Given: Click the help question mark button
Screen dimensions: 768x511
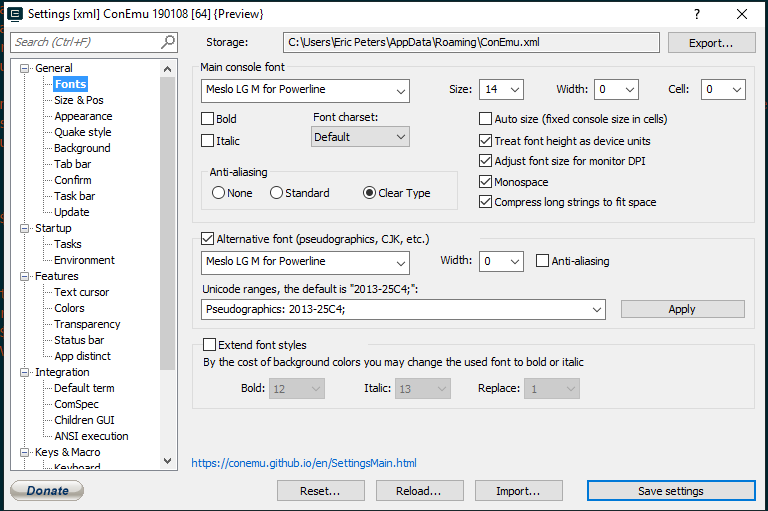Looking at the screenshot, I should pos(697,14).
